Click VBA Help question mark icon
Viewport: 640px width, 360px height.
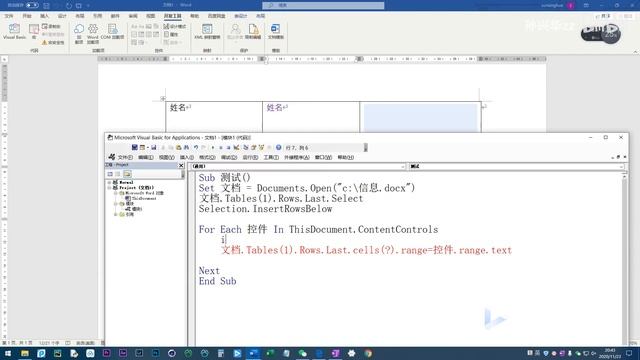(279, 147)
